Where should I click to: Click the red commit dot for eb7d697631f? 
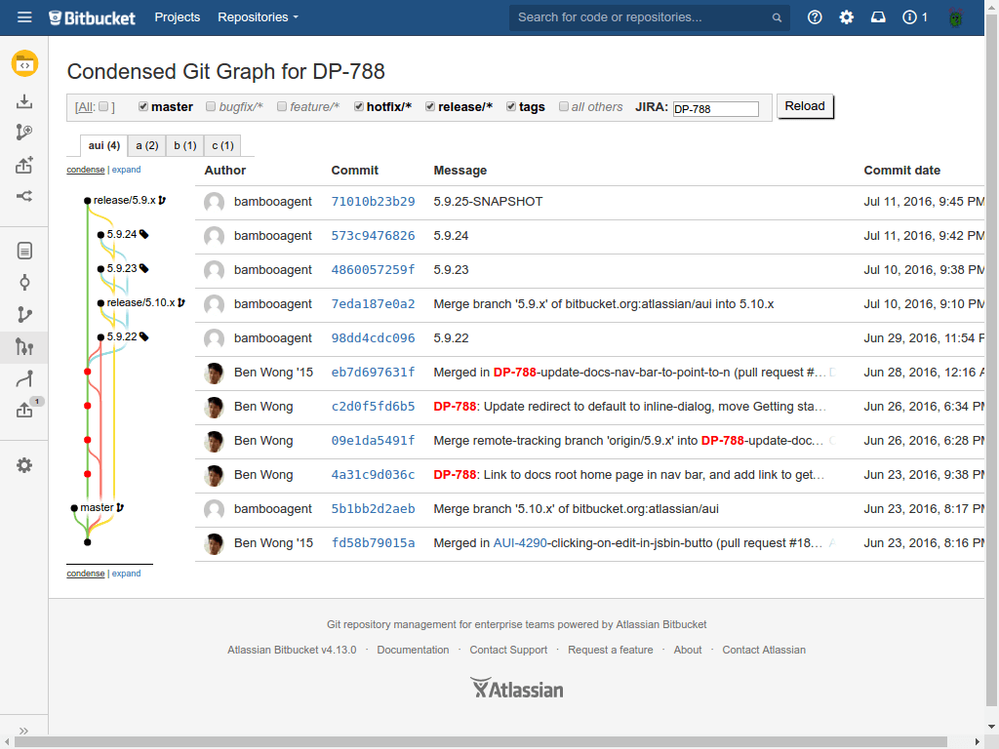point(87,372)
